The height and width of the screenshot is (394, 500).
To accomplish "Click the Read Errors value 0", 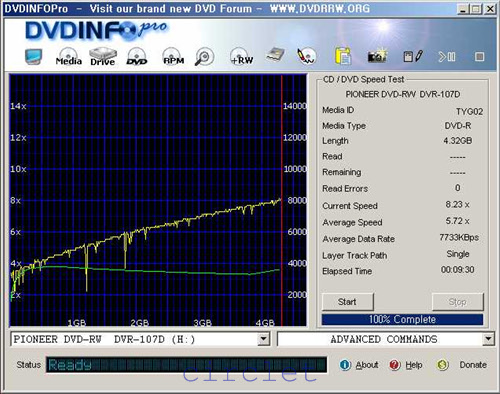I will tap(458, 188).
